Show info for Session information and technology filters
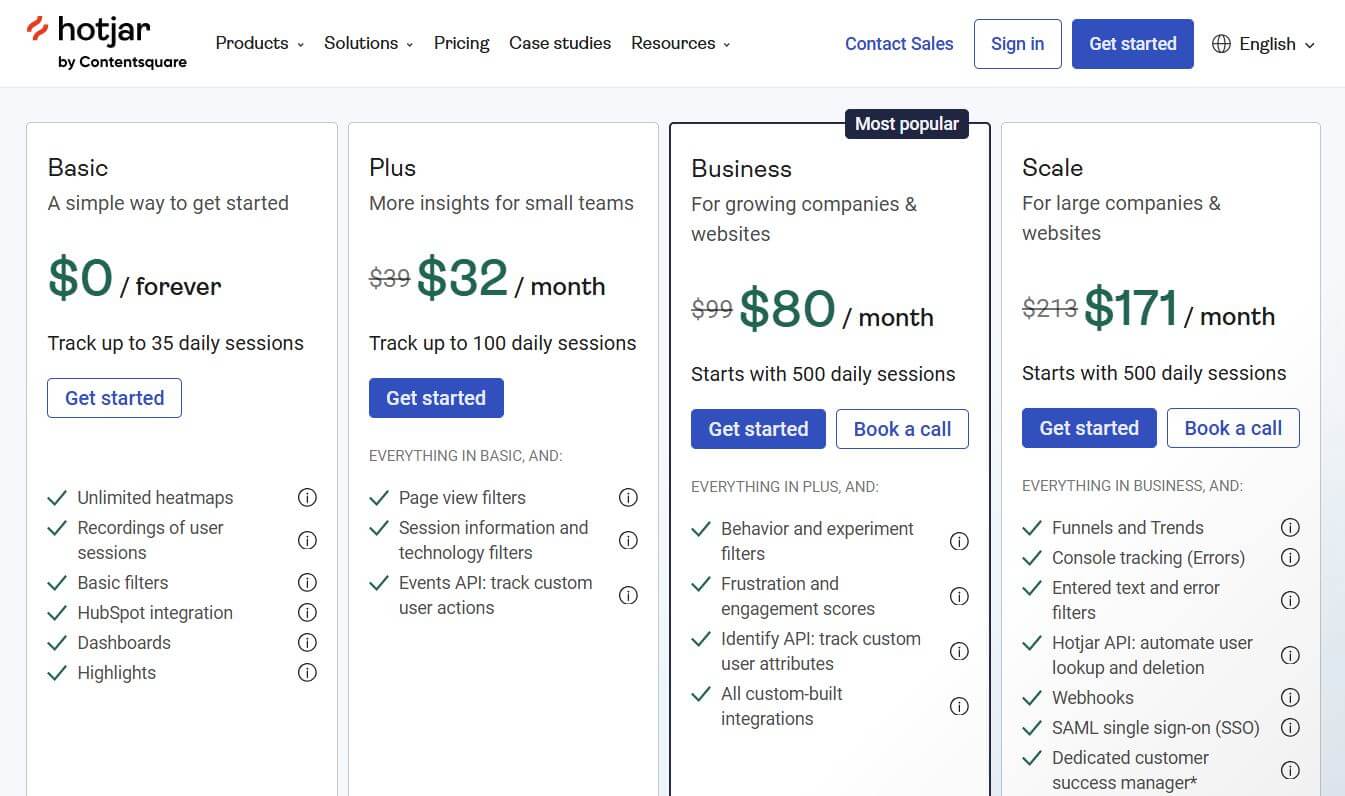 point(628,540)
